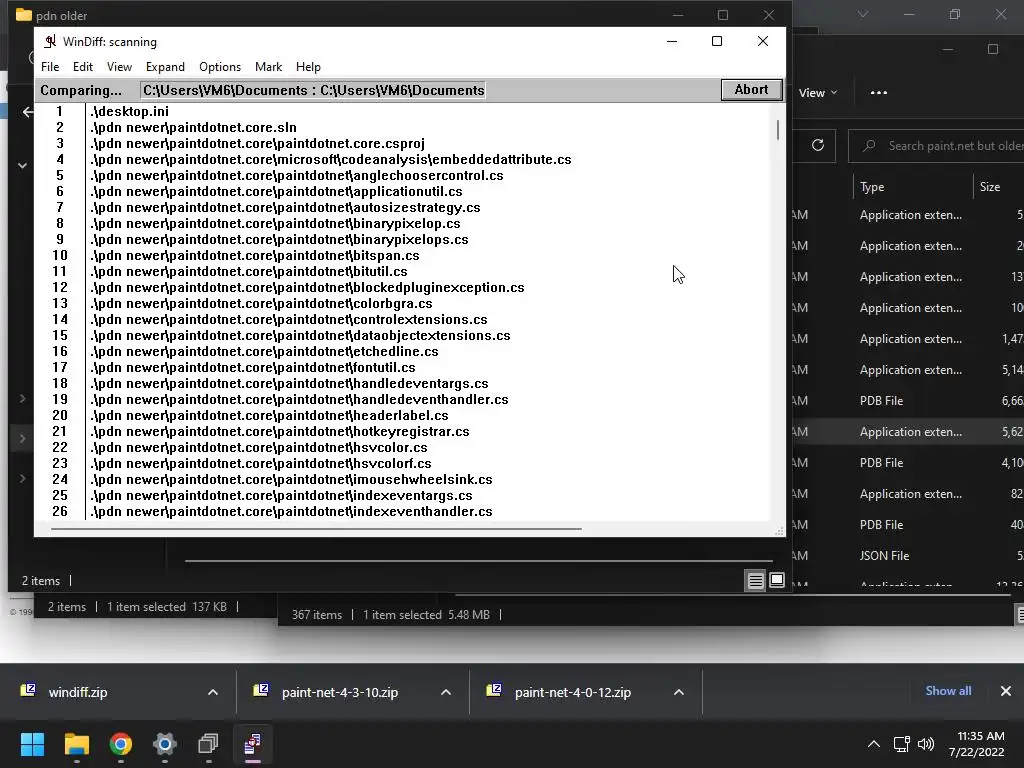Image resolution: width=1024 pixels, height=768 pixels.
Task: Select the etchedline.cs row
Action: tap(264, 351)
